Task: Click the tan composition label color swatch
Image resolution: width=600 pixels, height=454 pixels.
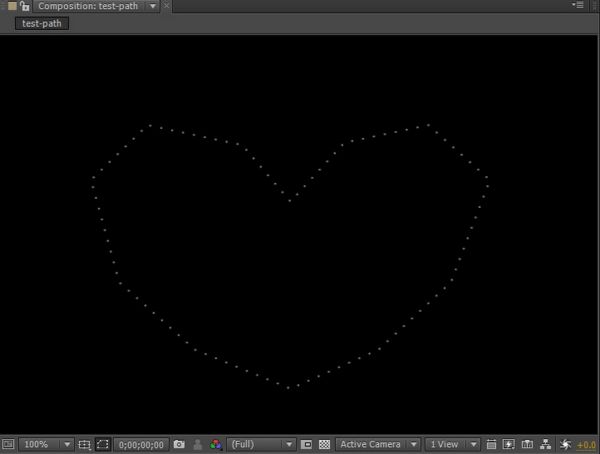Action: tap(12, 6)
